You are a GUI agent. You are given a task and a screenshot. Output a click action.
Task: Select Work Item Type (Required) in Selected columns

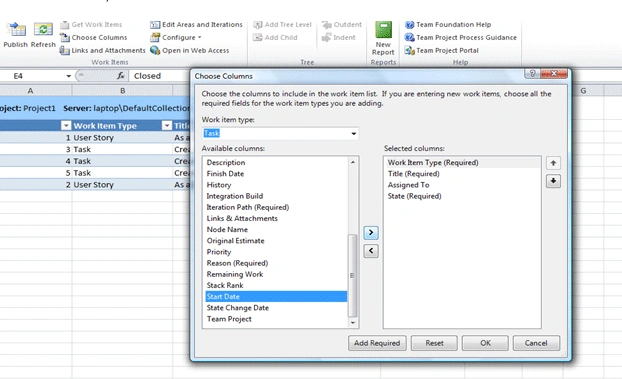pos(462,163)
